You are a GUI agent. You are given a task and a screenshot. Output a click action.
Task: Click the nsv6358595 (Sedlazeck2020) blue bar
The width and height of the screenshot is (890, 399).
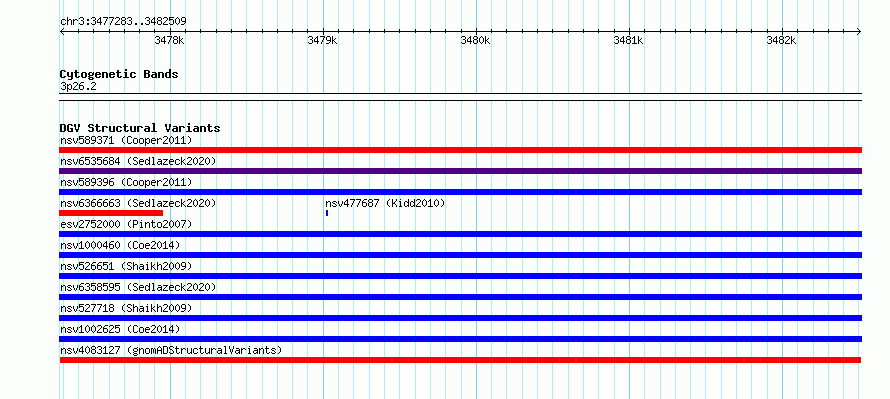(x=460, y=297)
